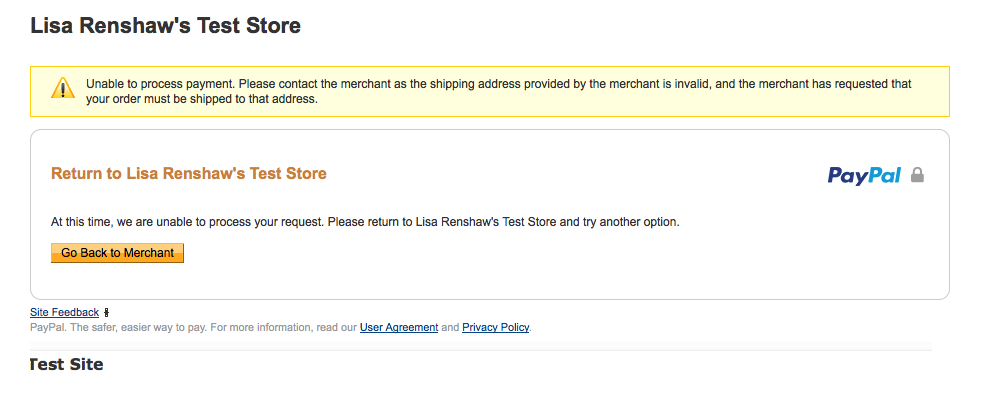Click the page title Lisa Renshaw's Test Store
Screen dimensions: 996x413
pyautogui.click(x=165, y=26)
